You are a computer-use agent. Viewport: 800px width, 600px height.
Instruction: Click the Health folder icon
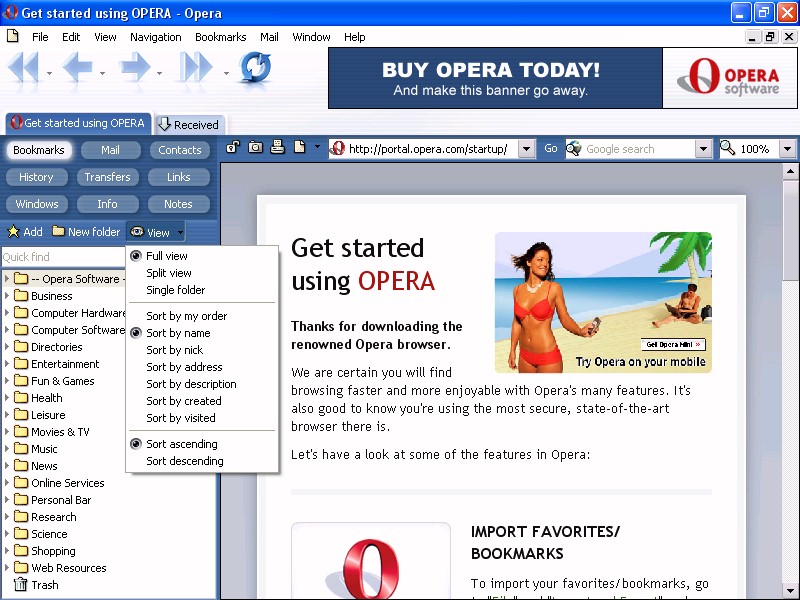point(21,397)
